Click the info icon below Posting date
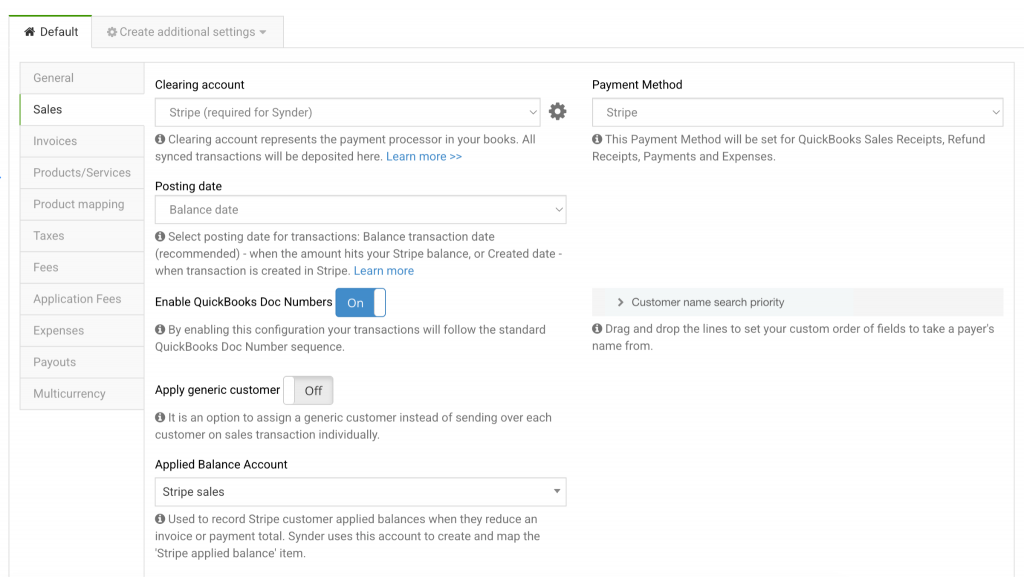 [160, 237]
